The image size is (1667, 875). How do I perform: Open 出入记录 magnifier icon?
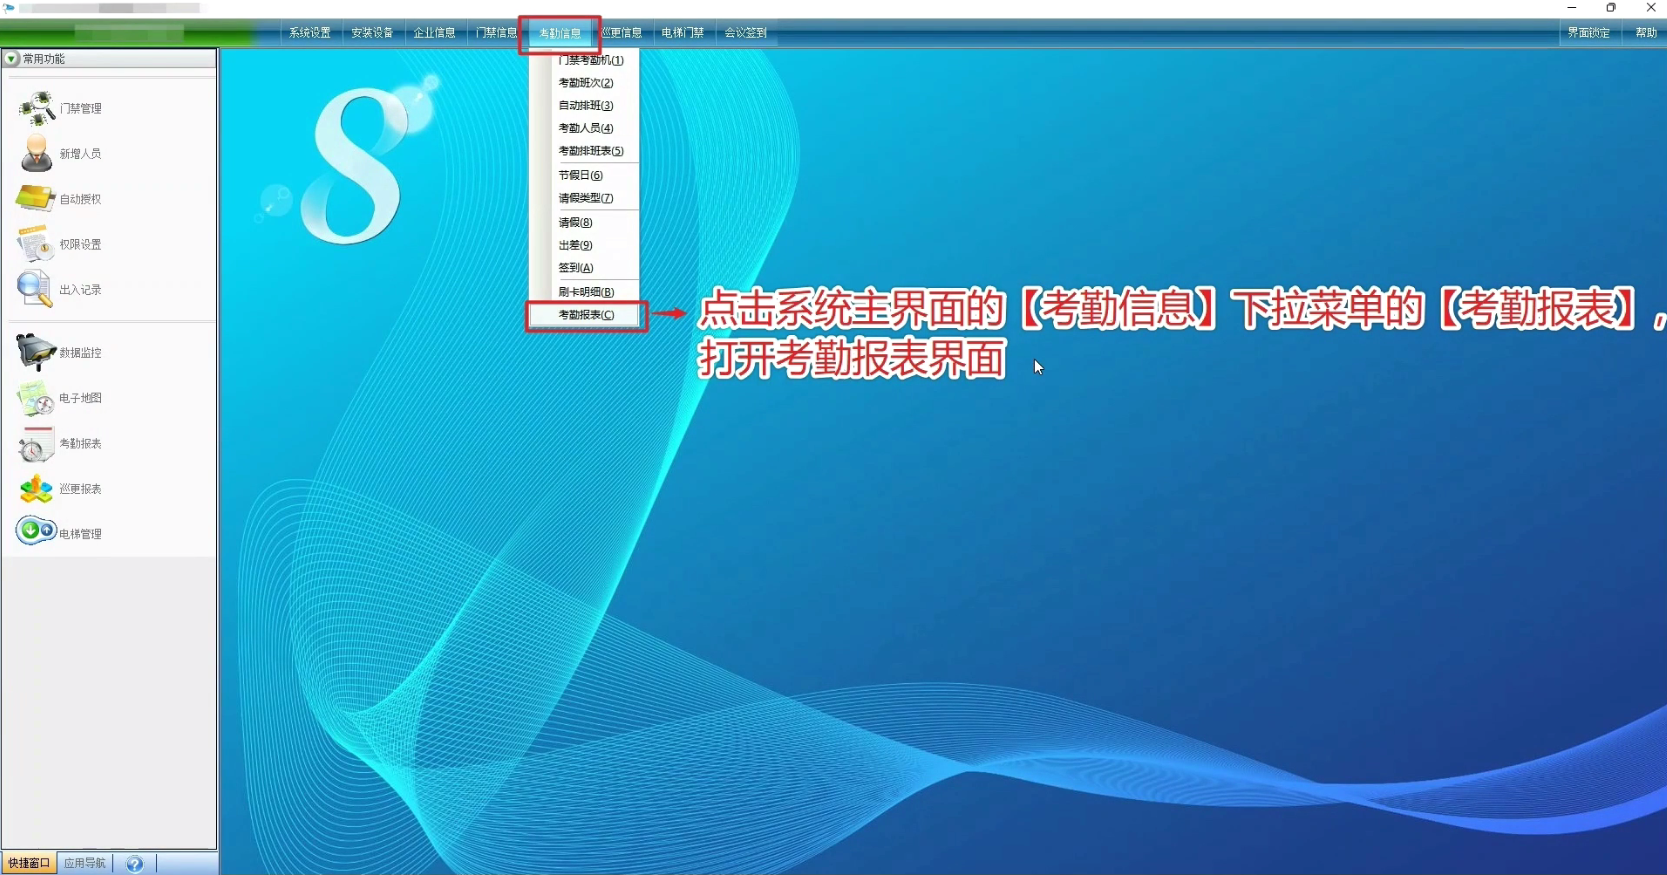point(34,289)
